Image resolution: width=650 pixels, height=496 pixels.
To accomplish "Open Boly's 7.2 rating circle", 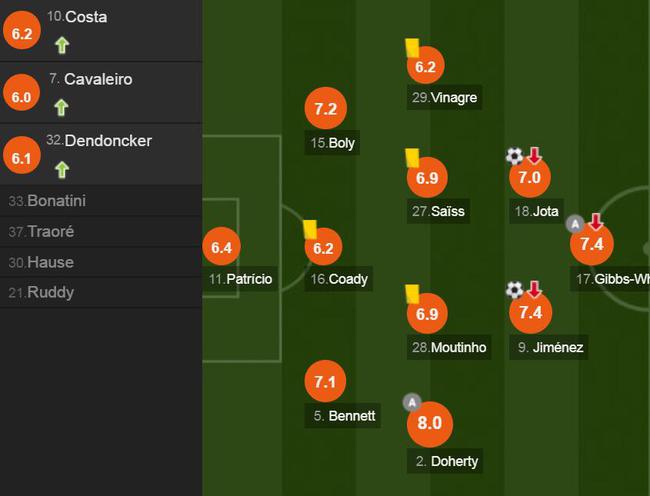I will (325, 109).
